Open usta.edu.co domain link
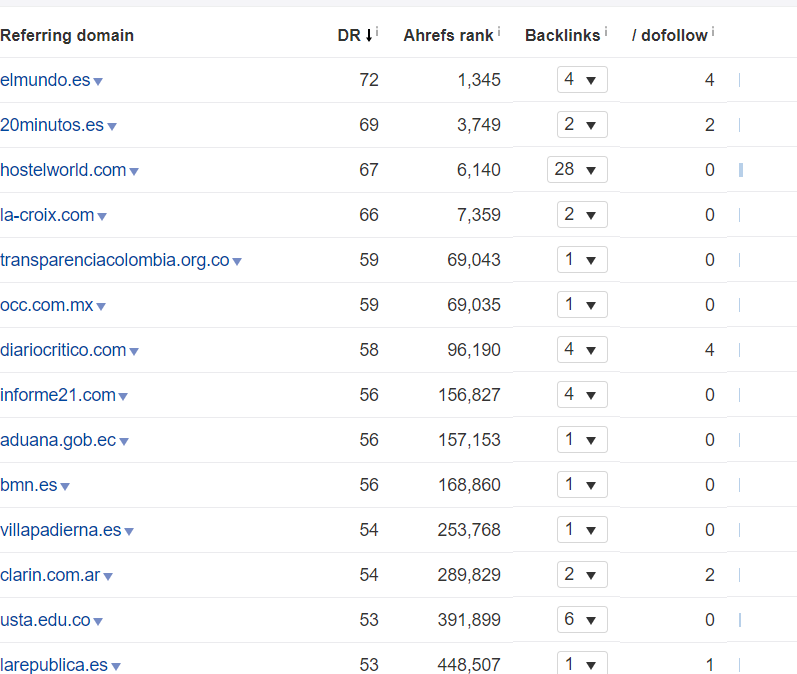The height and width of the screenshot is (674, 797). pyautogui.click(x=45, y=620)
